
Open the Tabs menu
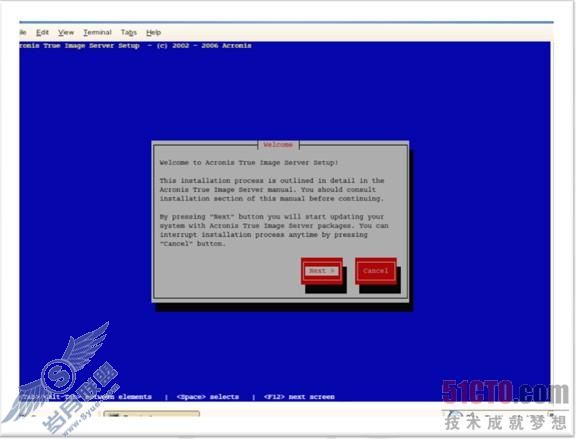[129, 33]
